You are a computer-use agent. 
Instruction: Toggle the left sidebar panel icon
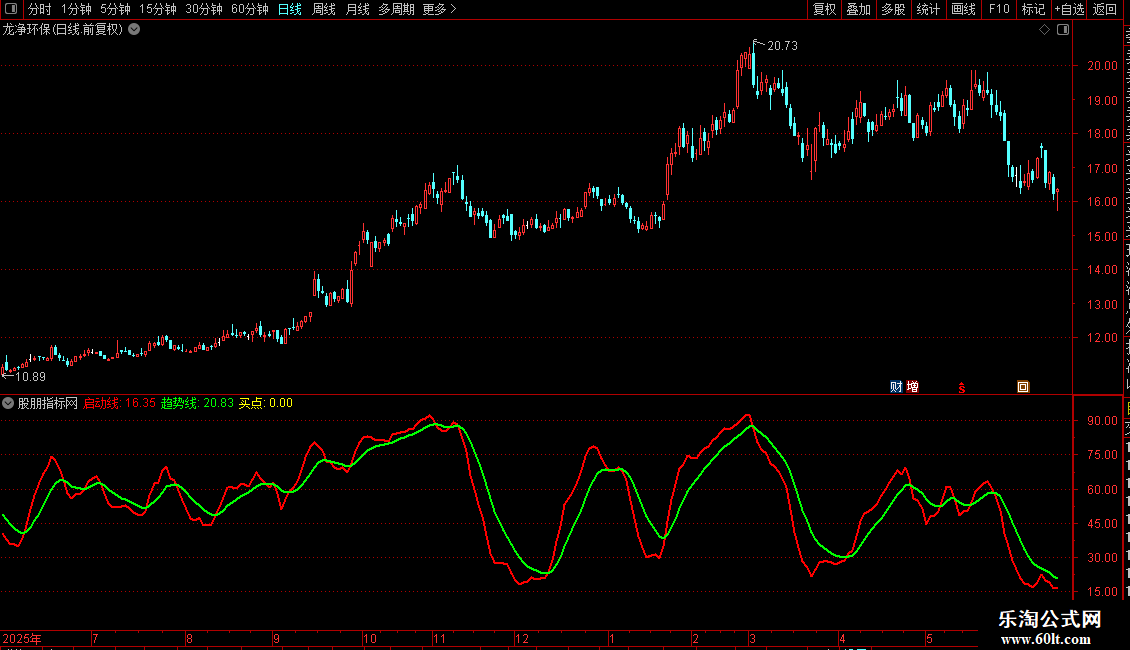point(11,9)
